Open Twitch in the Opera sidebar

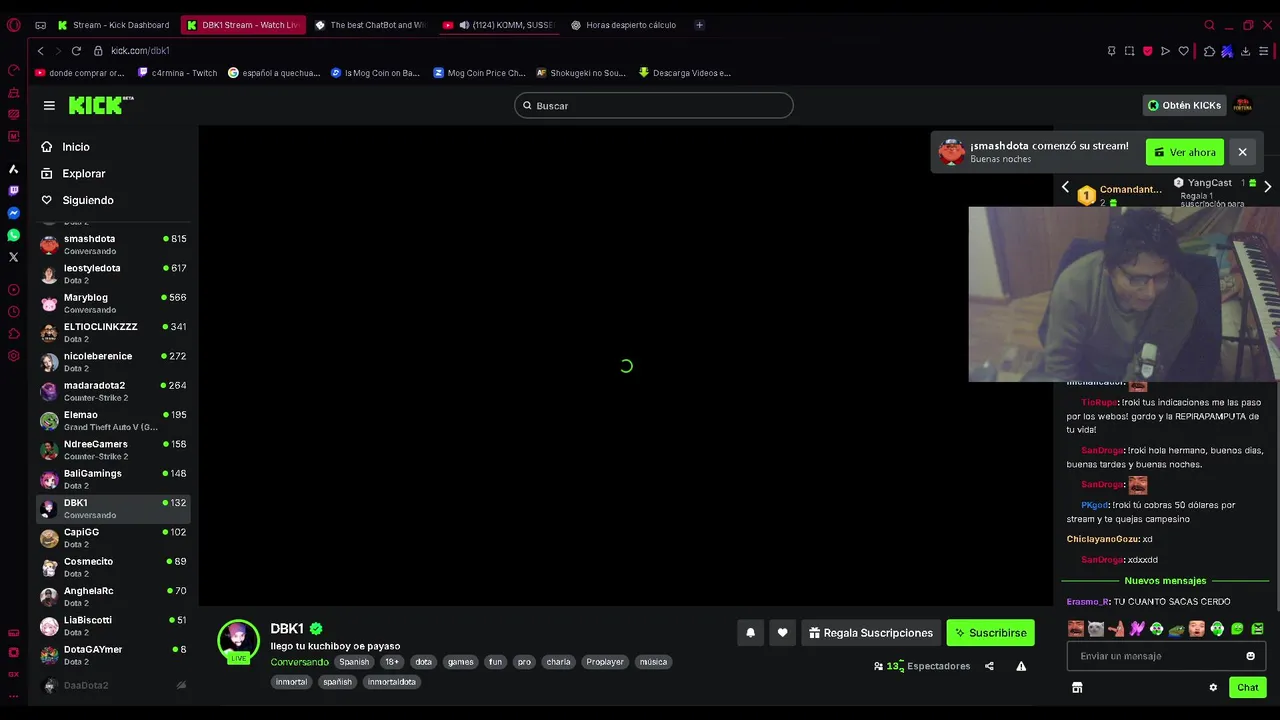(x=13, y=191)
